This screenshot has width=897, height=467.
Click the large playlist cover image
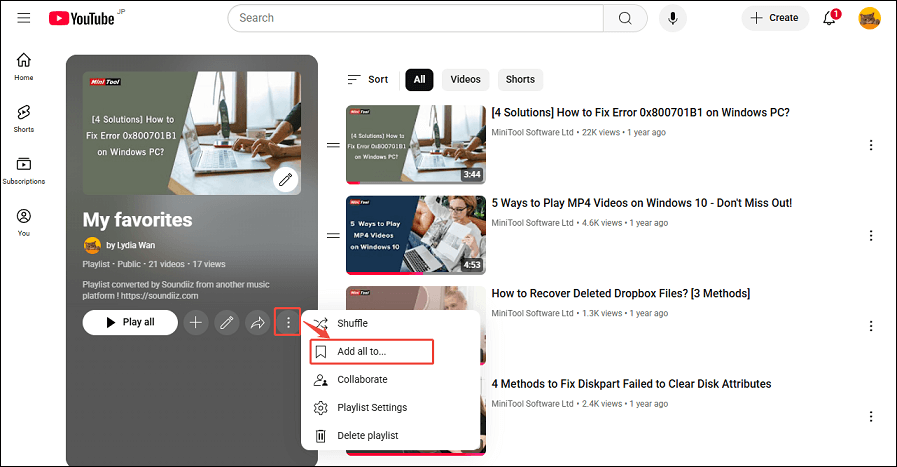pyautogui.click(x=192, y=133)
